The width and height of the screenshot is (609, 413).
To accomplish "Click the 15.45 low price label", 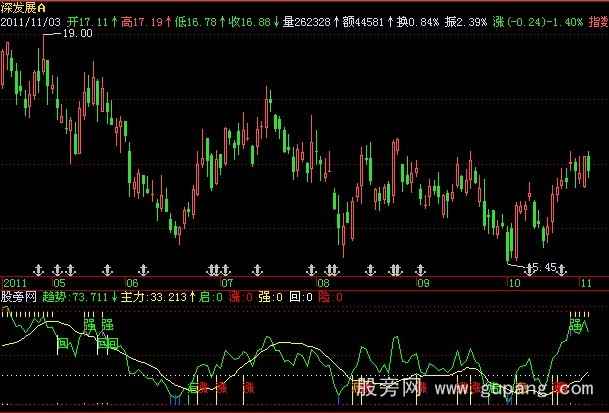I will 542,267.
